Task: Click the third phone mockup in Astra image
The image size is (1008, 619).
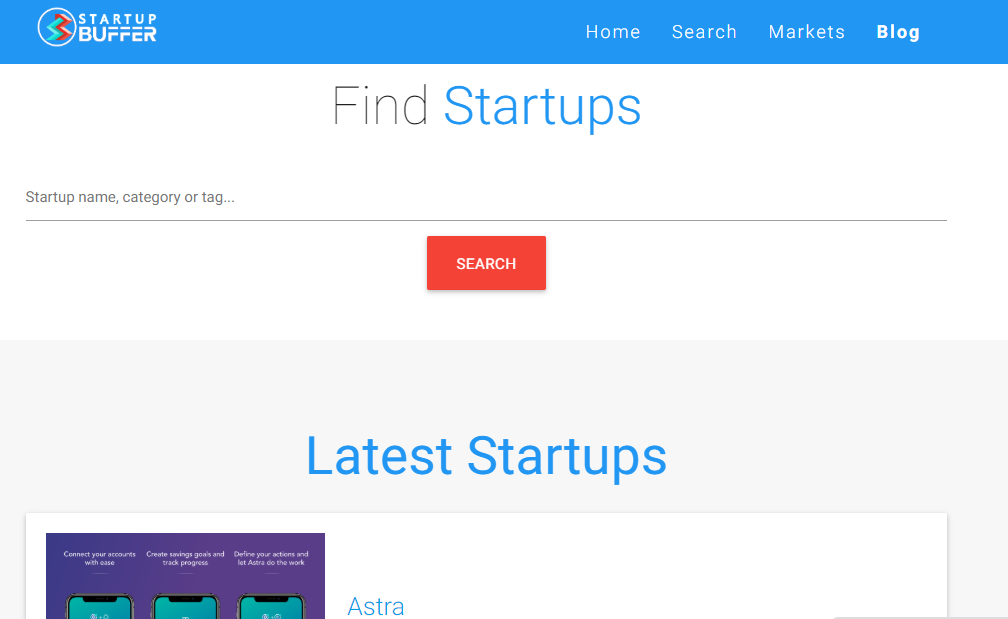Action: [271, 606]
